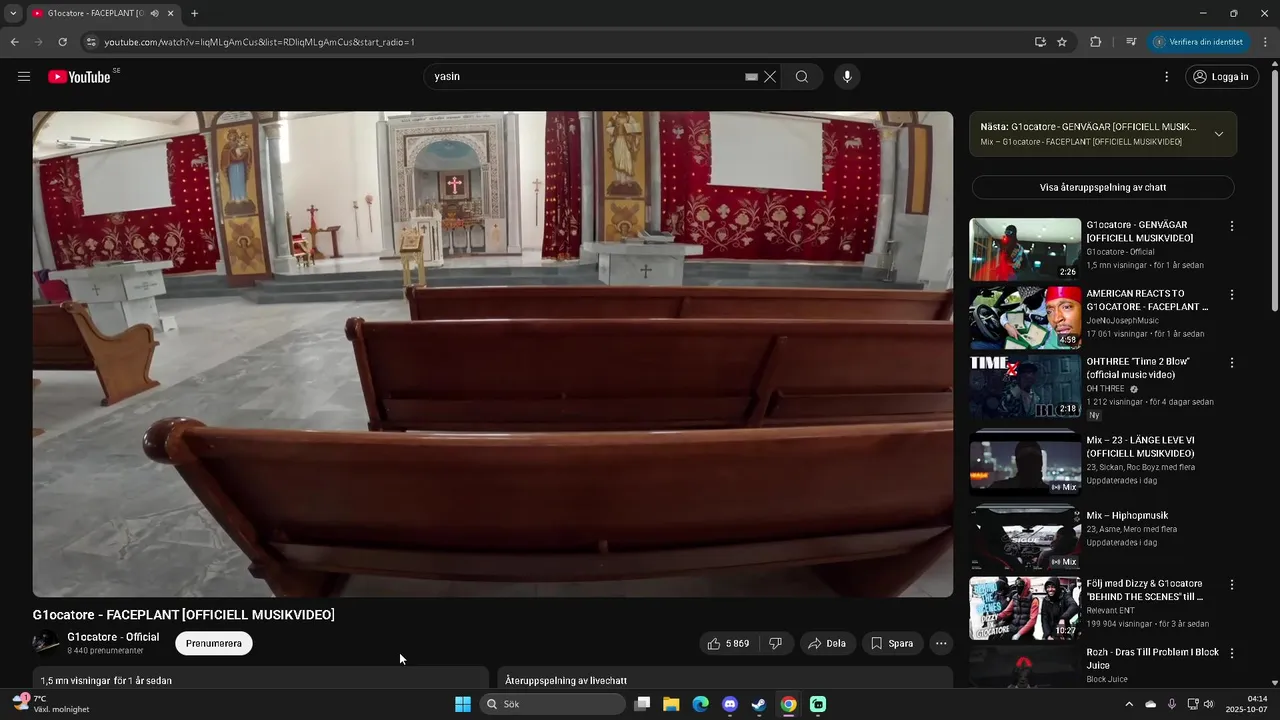The image size is (1280, 720).
Task: Click the browser address bar URL
Action: pyautogui.click(x=260, y=42)
